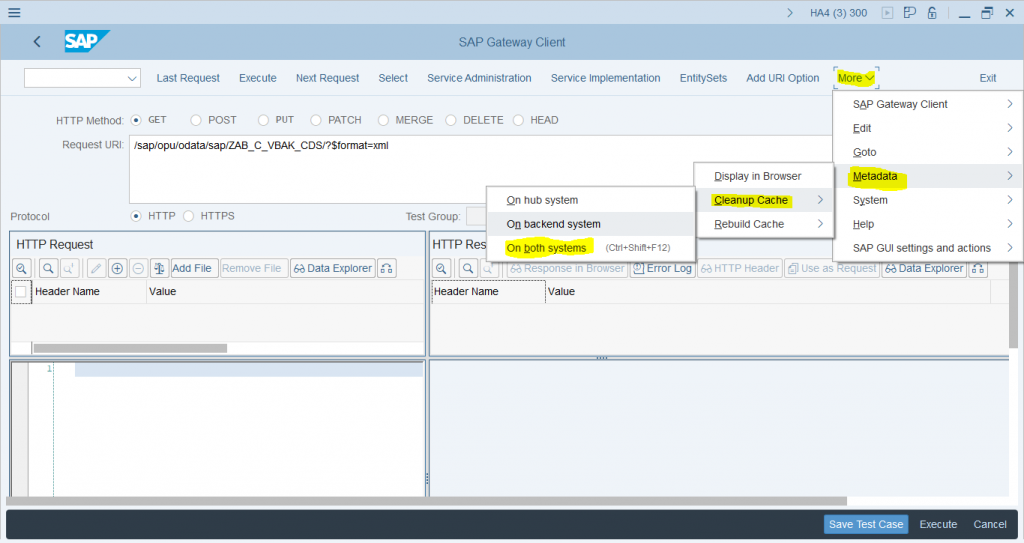Open the More dropdown menu

[856, 78]
